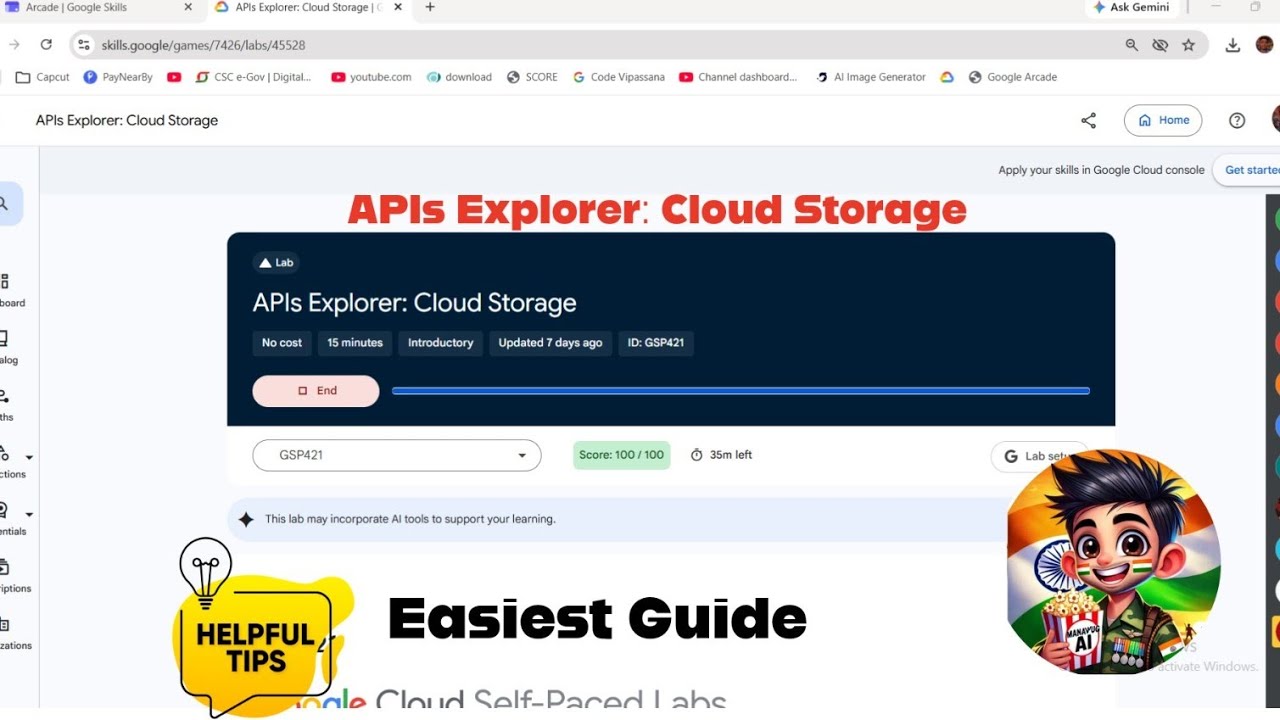Click the share icon in the page header
This screenshot has height=720, width=1280.
tap(1089, 120)
